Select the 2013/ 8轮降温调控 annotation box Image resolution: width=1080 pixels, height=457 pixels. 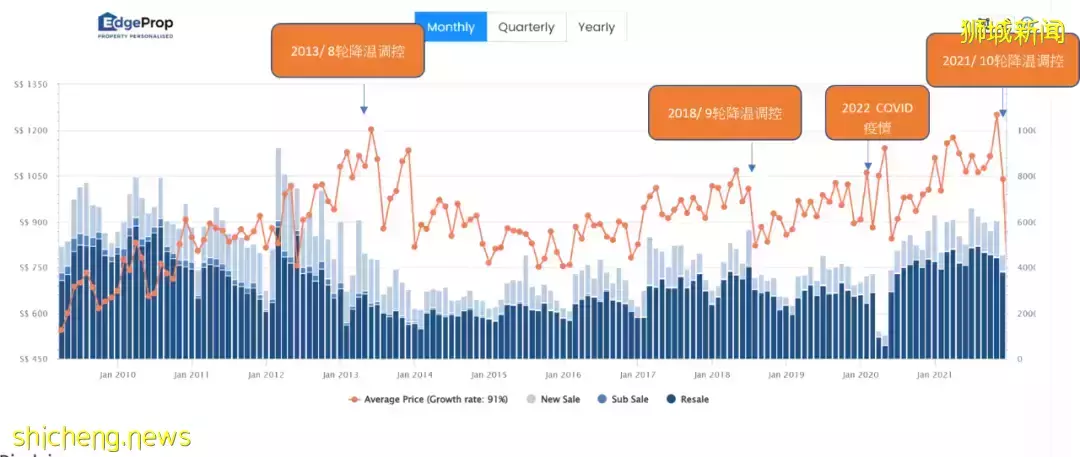[x=347, y=50]
